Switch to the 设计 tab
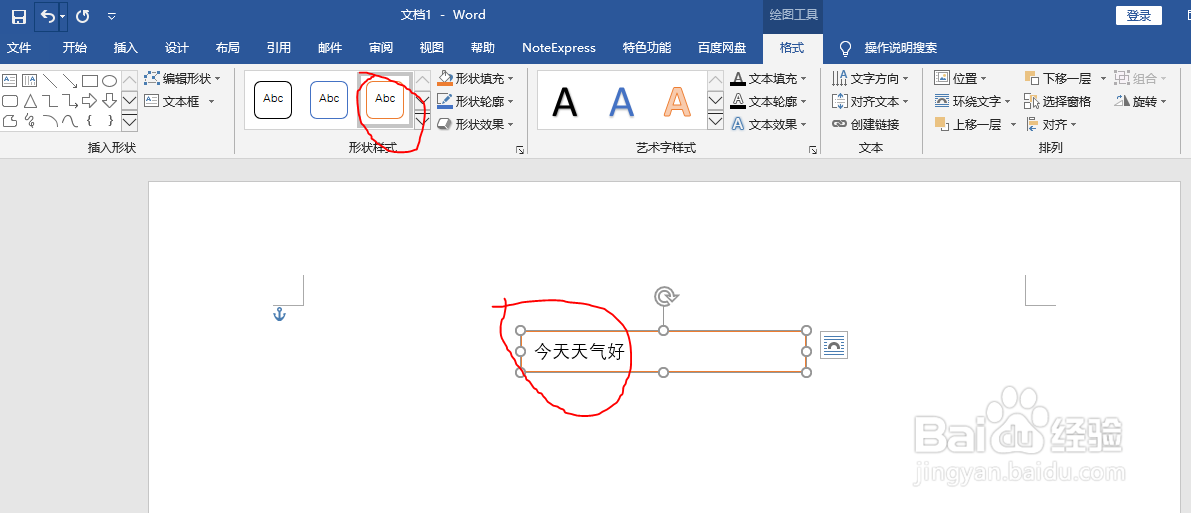The height and width of the screenshot is (513, 1191). [x=176, y=48]
